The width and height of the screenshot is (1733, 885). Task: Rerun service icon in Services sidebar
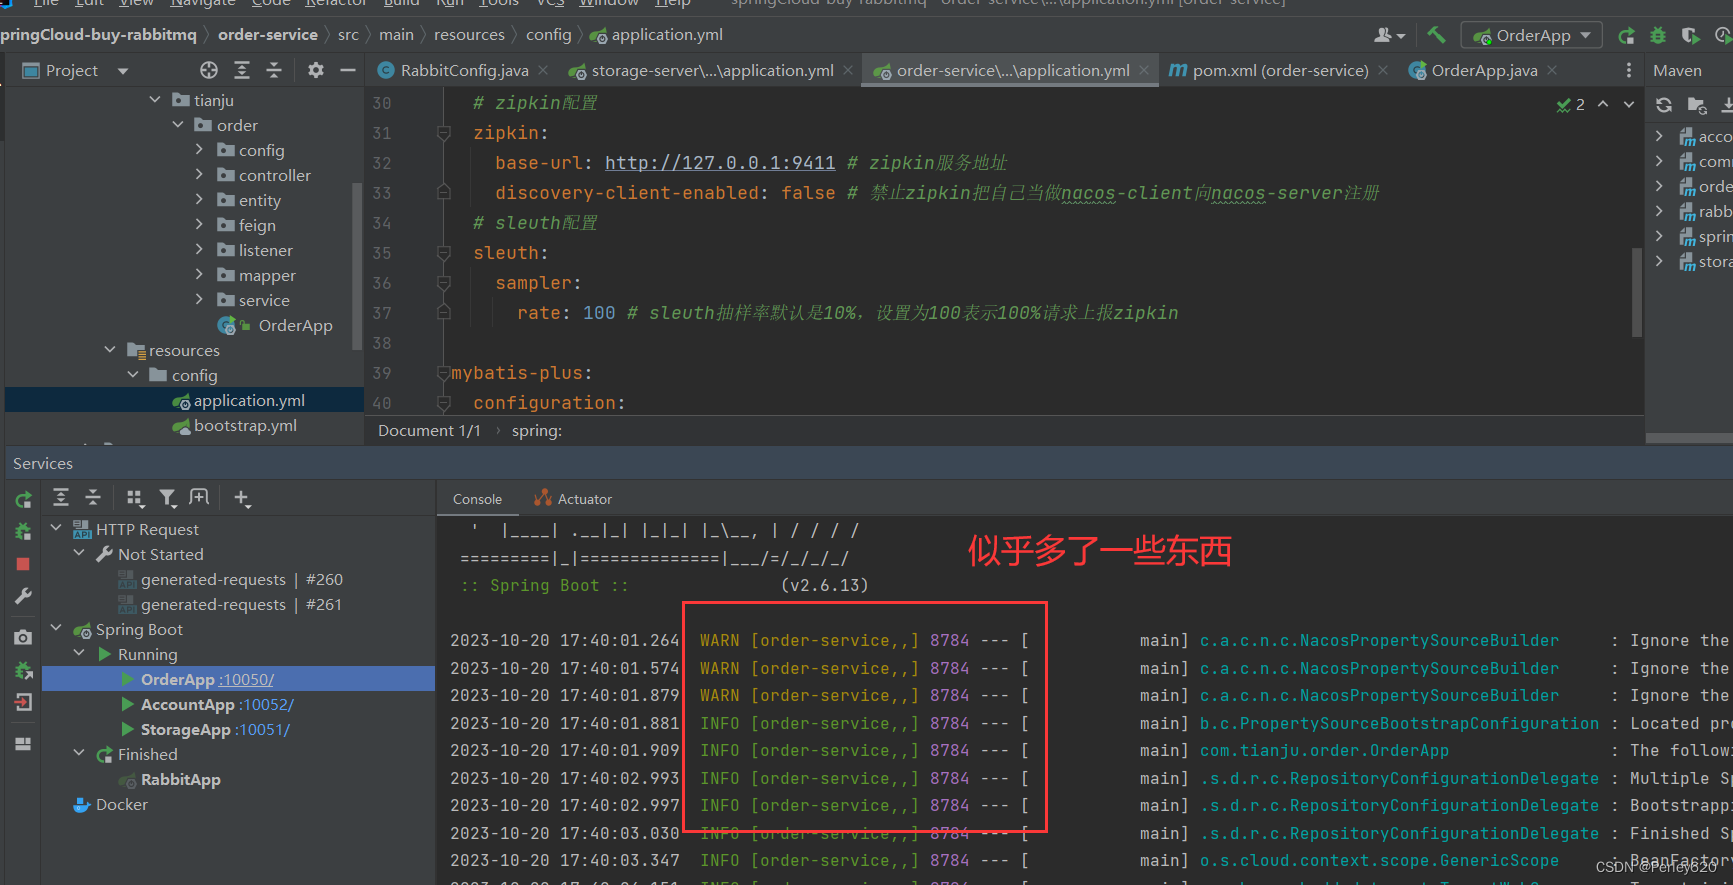coord(23,499)
